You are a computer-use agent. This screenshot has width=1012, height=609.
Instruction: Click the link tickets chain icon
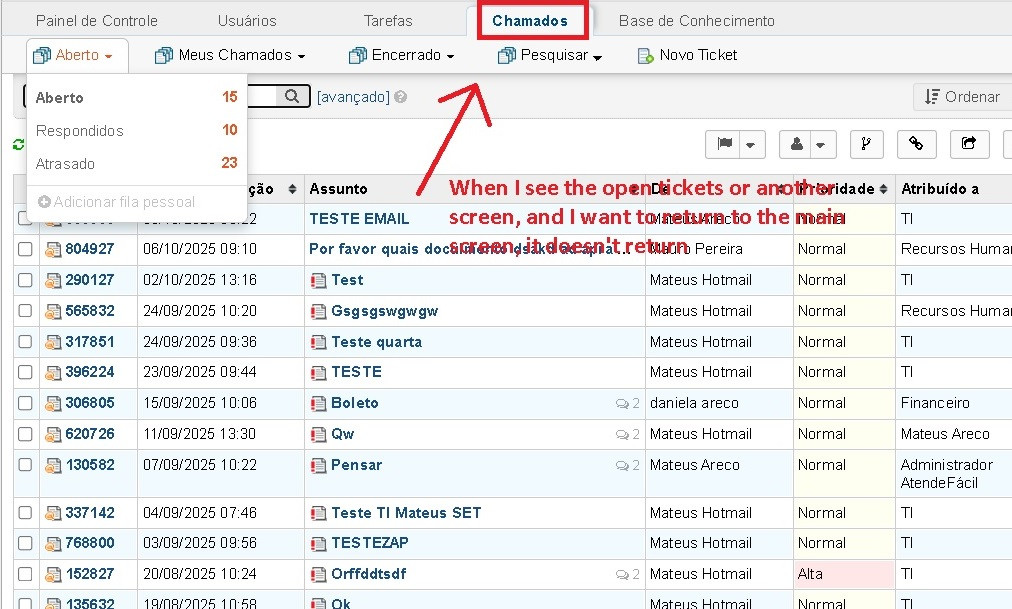click(x=916, y=144)
